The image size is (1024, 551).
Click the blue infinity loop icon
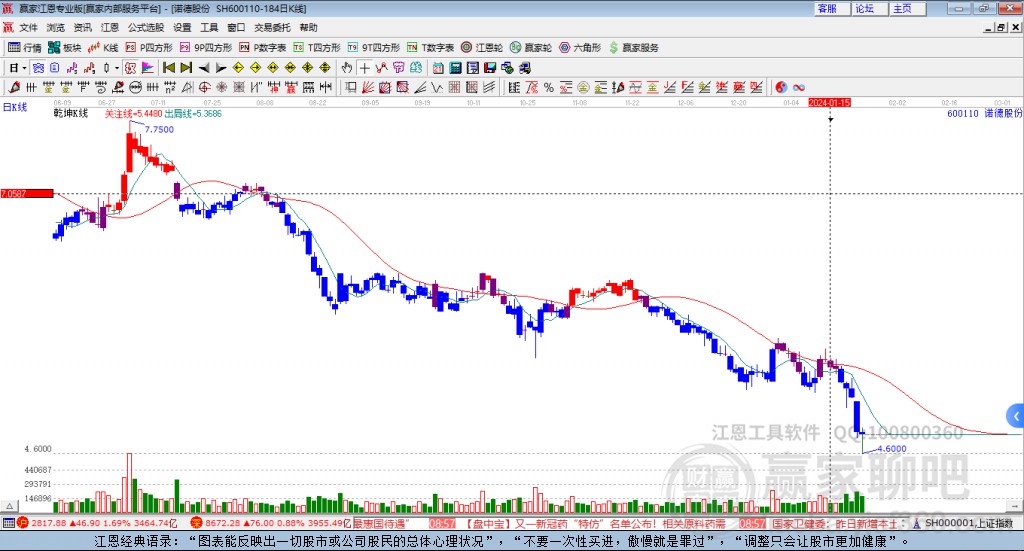[x=798, y=87]
